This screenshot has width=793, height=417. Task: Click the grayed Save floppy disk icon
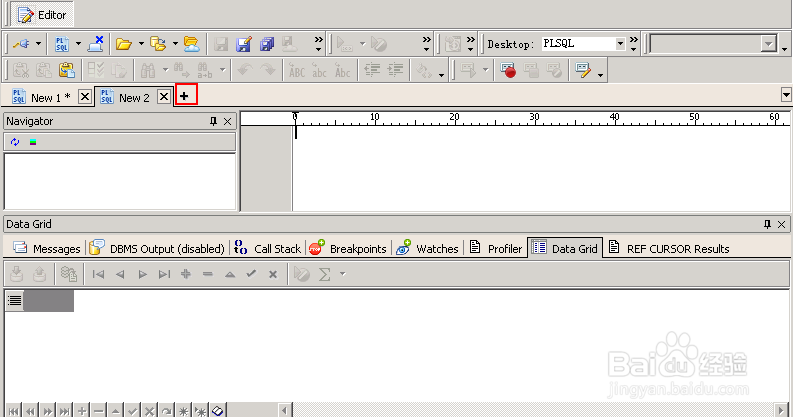(x=221, y=44)
